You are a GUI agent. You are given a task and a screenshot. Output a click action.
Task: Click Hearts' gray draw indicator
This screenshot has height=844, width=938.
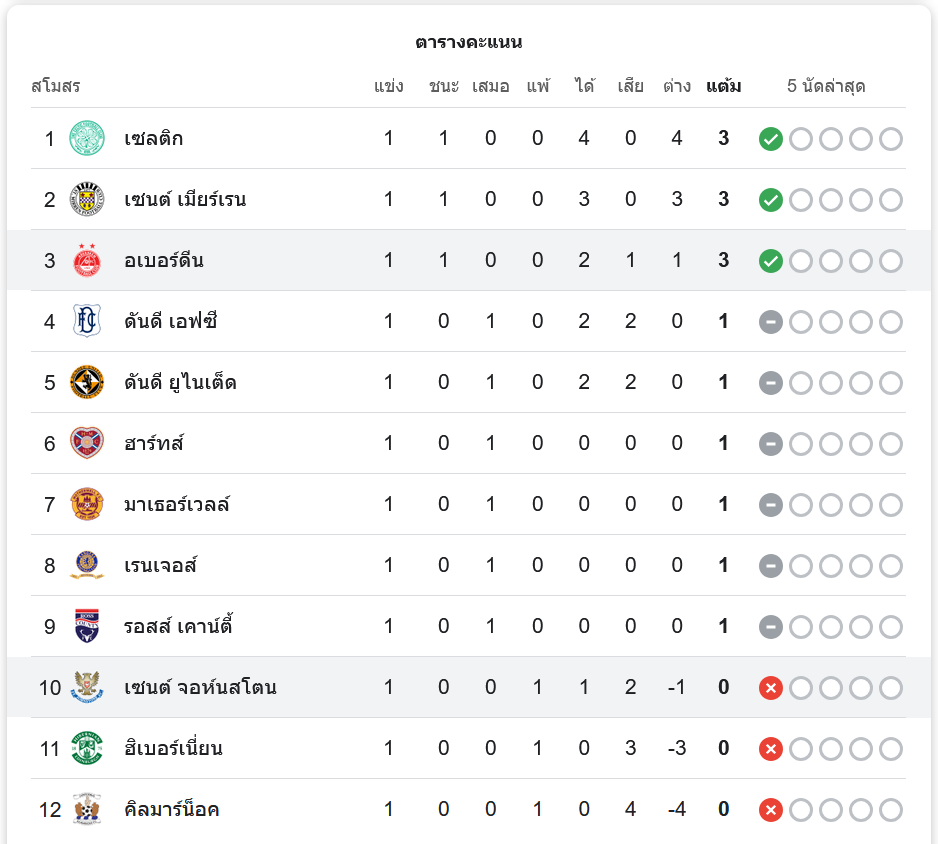point(770,444)
